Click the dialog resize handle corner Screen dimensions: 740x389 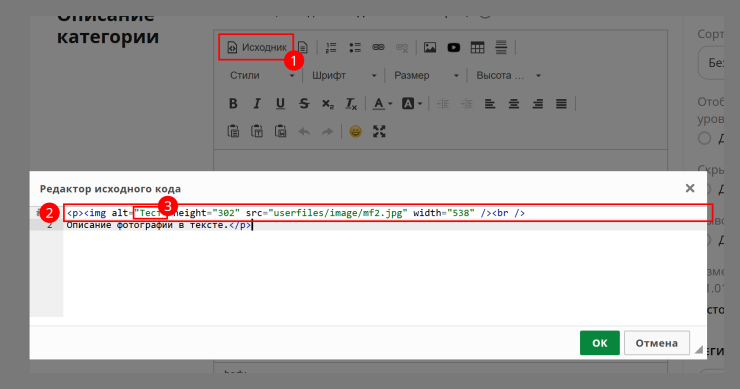[x=699, y=349]
